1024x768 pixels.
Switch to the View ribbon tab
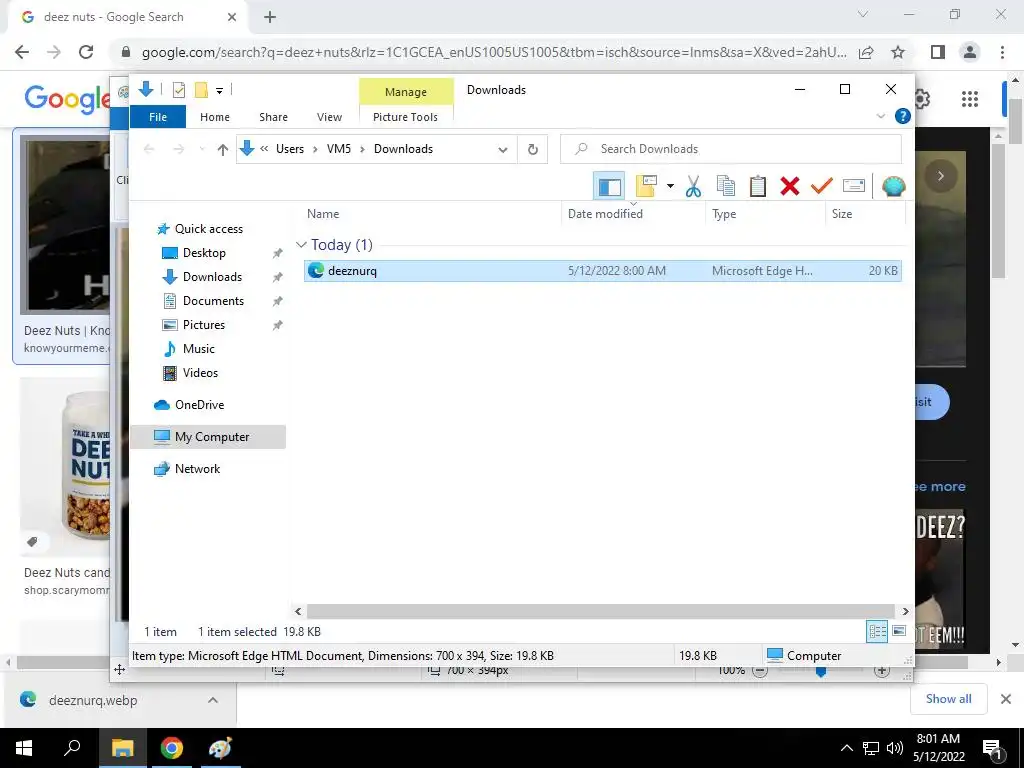(329, 117)
